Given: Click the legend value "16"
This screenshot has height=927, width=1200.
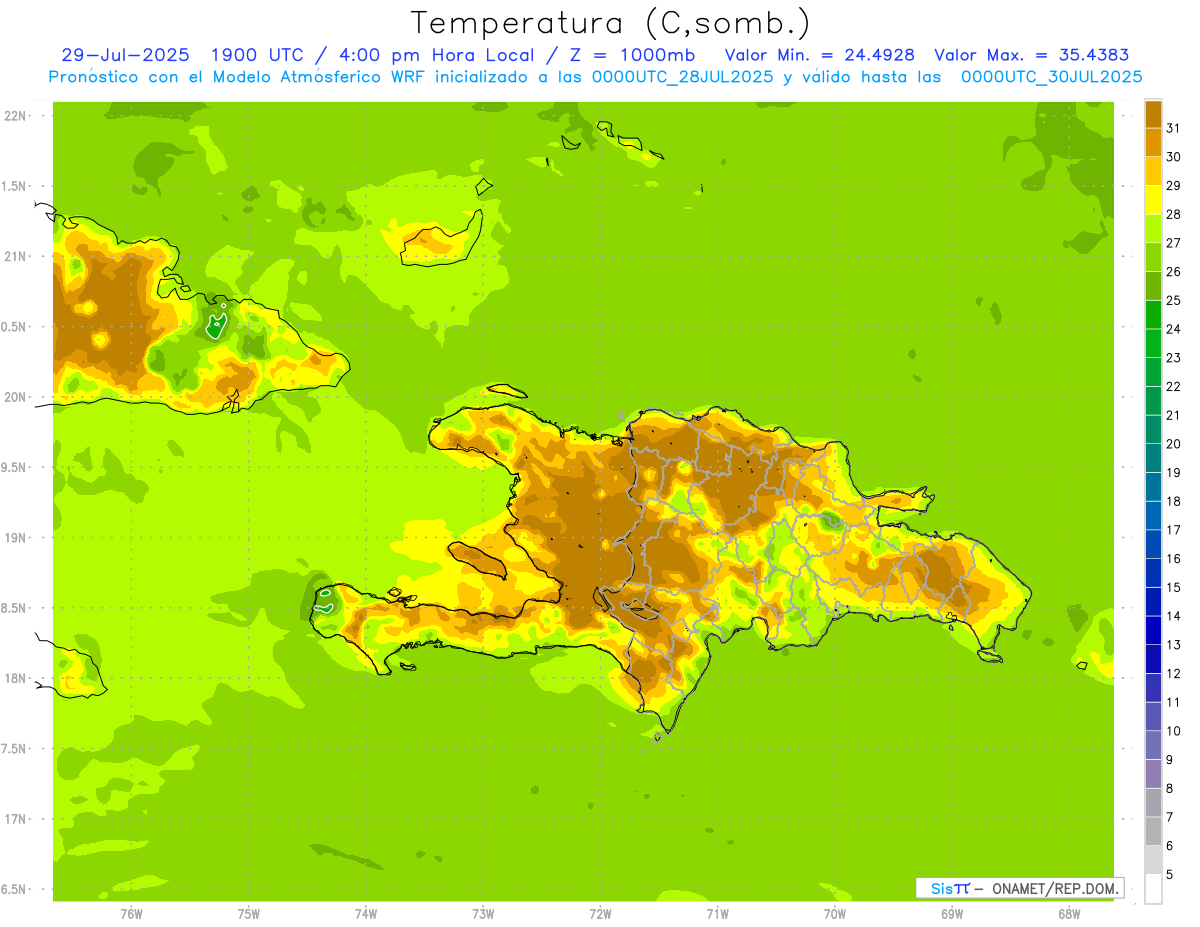Looking at the screenshot, I should [1174, 558].
